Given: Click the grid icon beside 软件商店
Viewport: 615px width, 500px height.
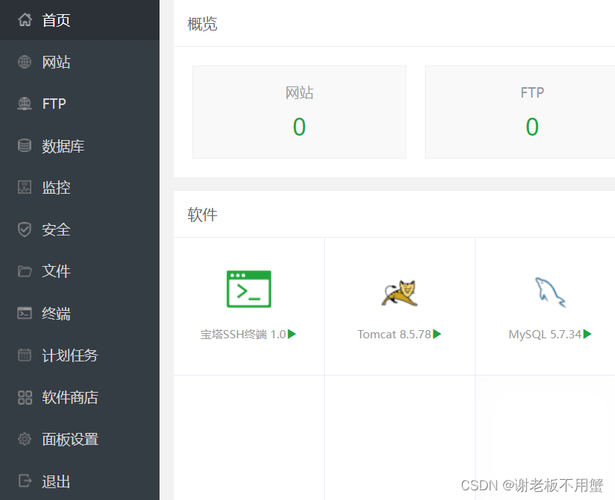Looking at the screenshot, I should pyautogui.click(x=25, y=398).
